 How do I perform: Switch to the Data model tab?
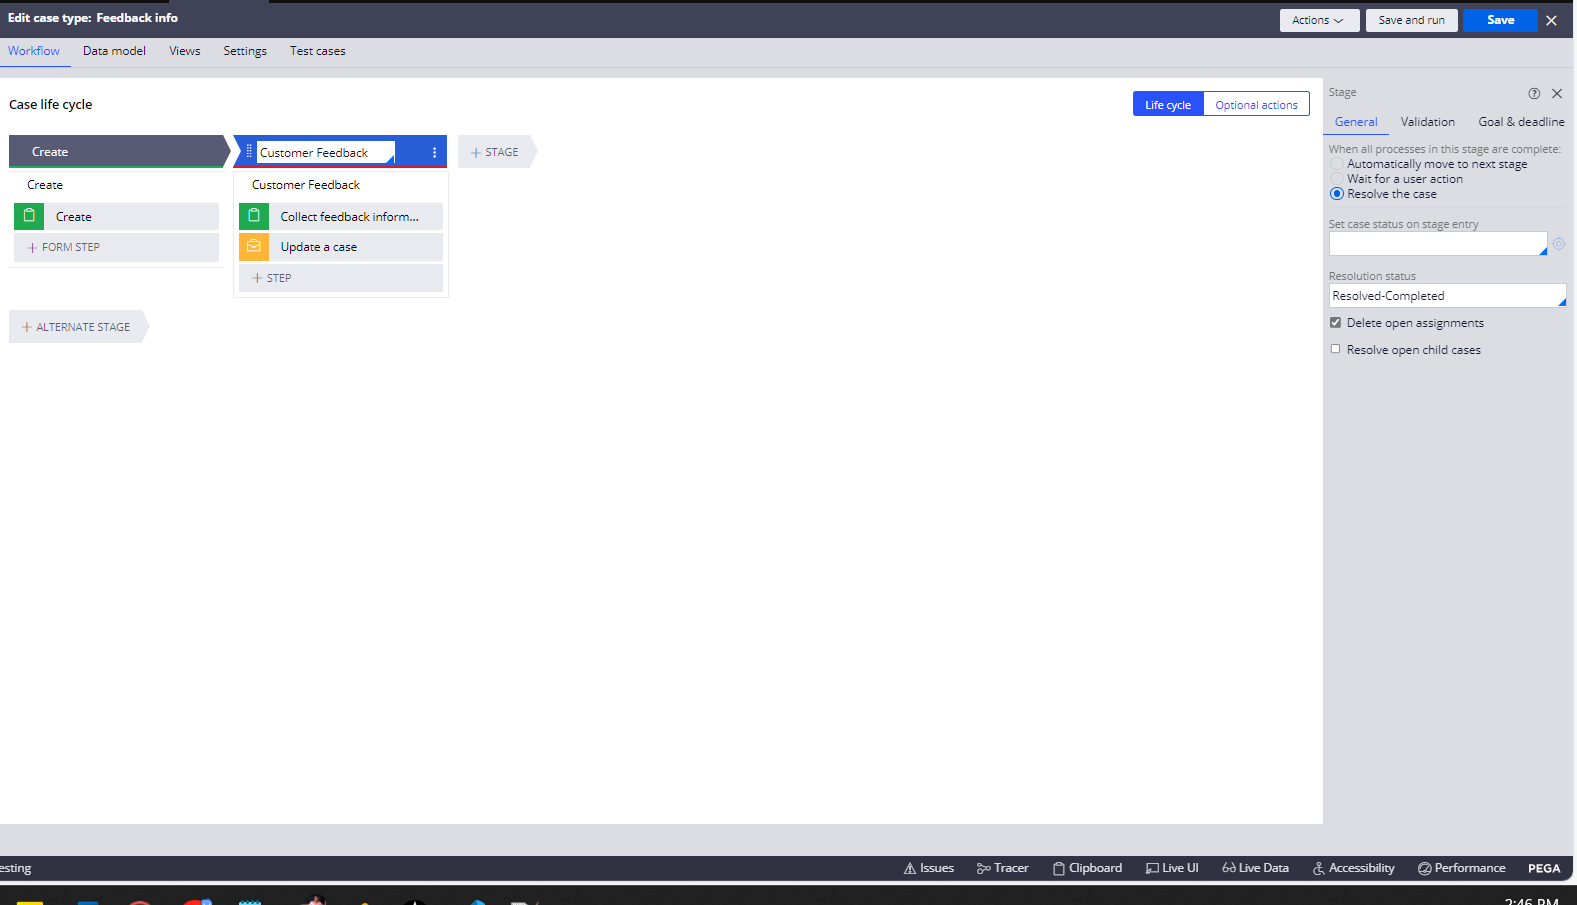tap(114, 51)
